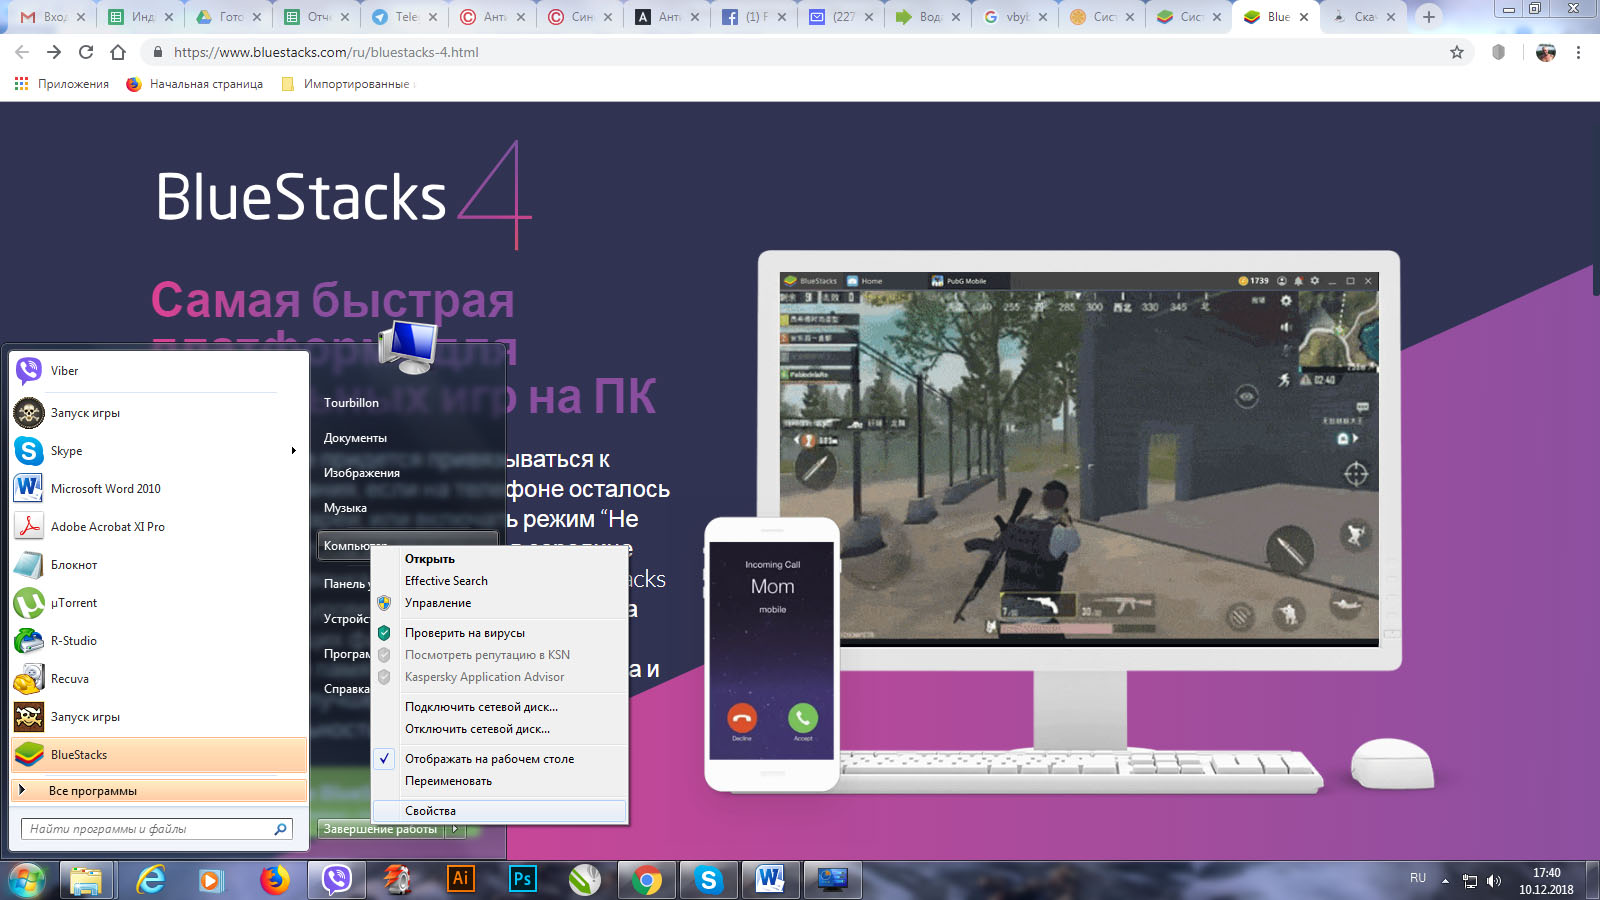This screenshot has height=900, width=1600.
Task: Launch µTorrent from the Start menu
Action: click(x=159, y=603)
